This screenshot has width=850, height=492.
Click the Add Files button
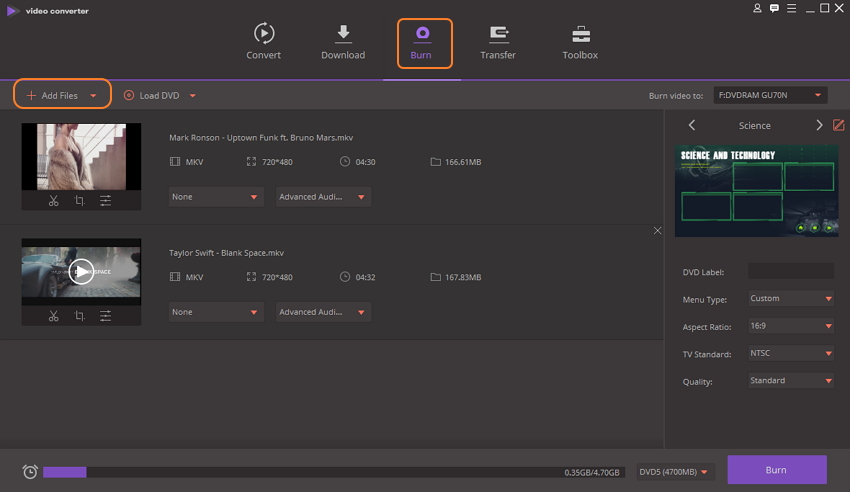click(60, 95)
